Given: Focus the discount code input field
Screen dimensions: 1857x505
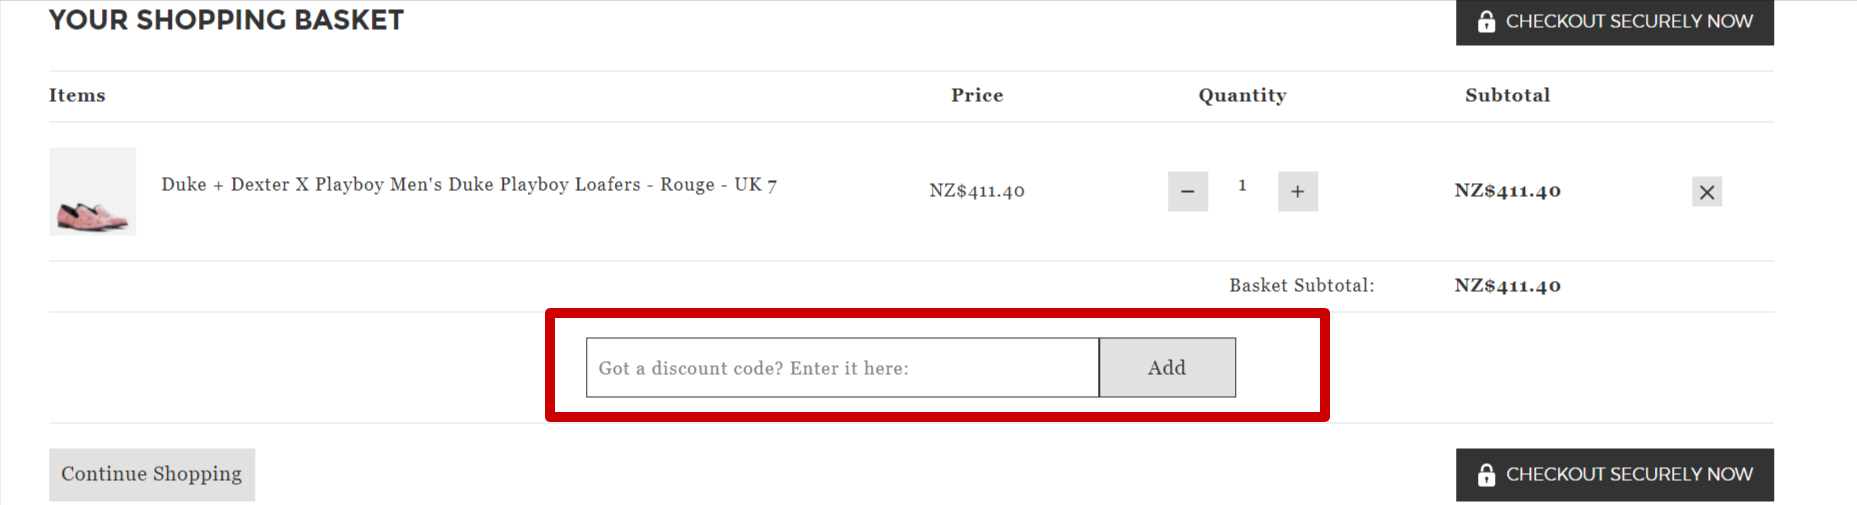Looking at the screenshot, I should [x=842, y=367].
